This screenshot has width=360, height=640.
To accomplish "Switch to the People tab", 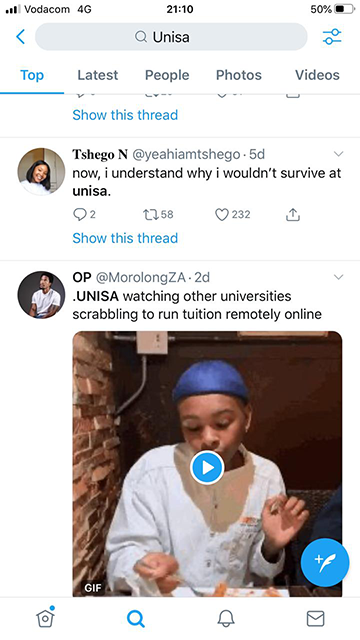I will click(x=167, y=75).
